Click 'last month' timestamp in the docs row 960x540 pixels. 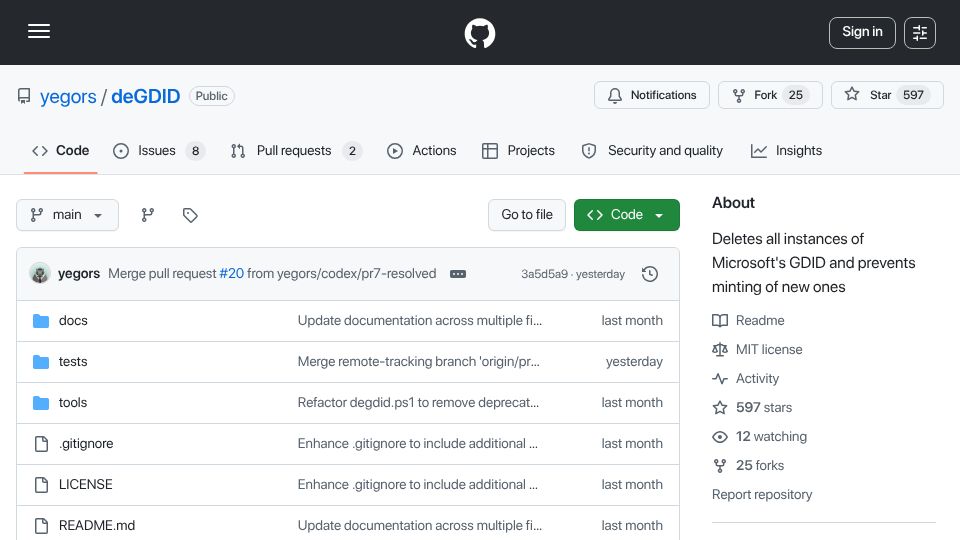tap(632, 321)
